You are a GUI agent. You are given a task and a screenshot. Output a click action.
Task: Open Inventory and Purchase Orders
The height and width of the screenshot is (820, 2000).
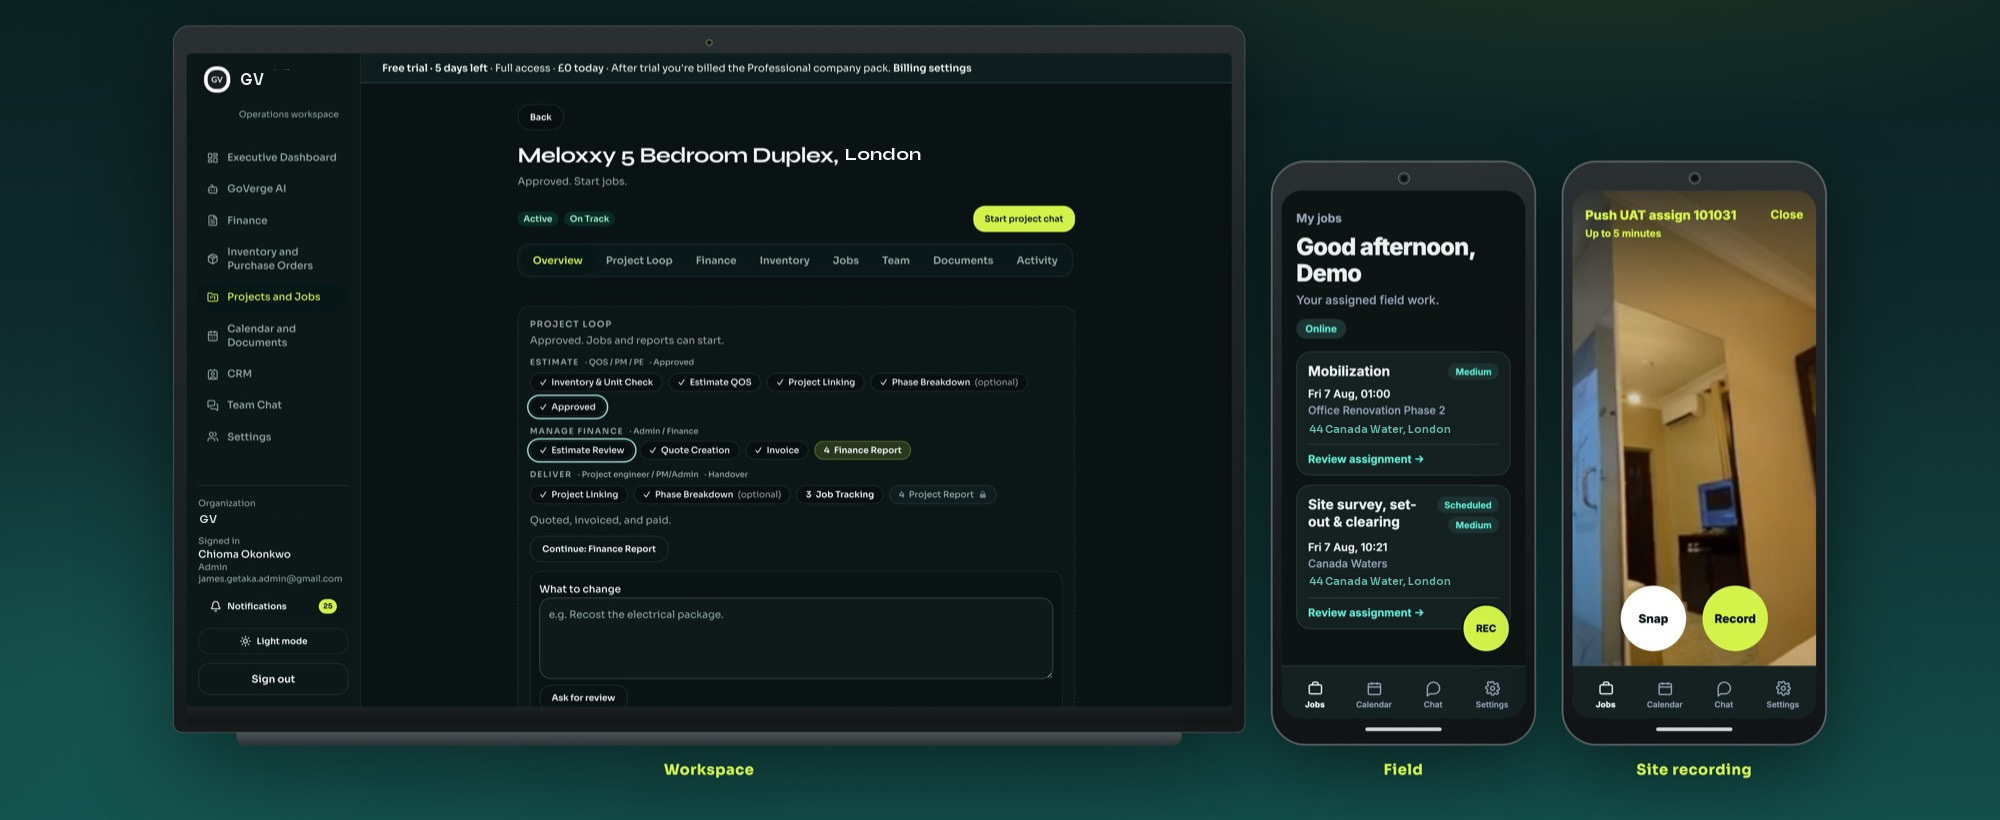pos(262,258)
